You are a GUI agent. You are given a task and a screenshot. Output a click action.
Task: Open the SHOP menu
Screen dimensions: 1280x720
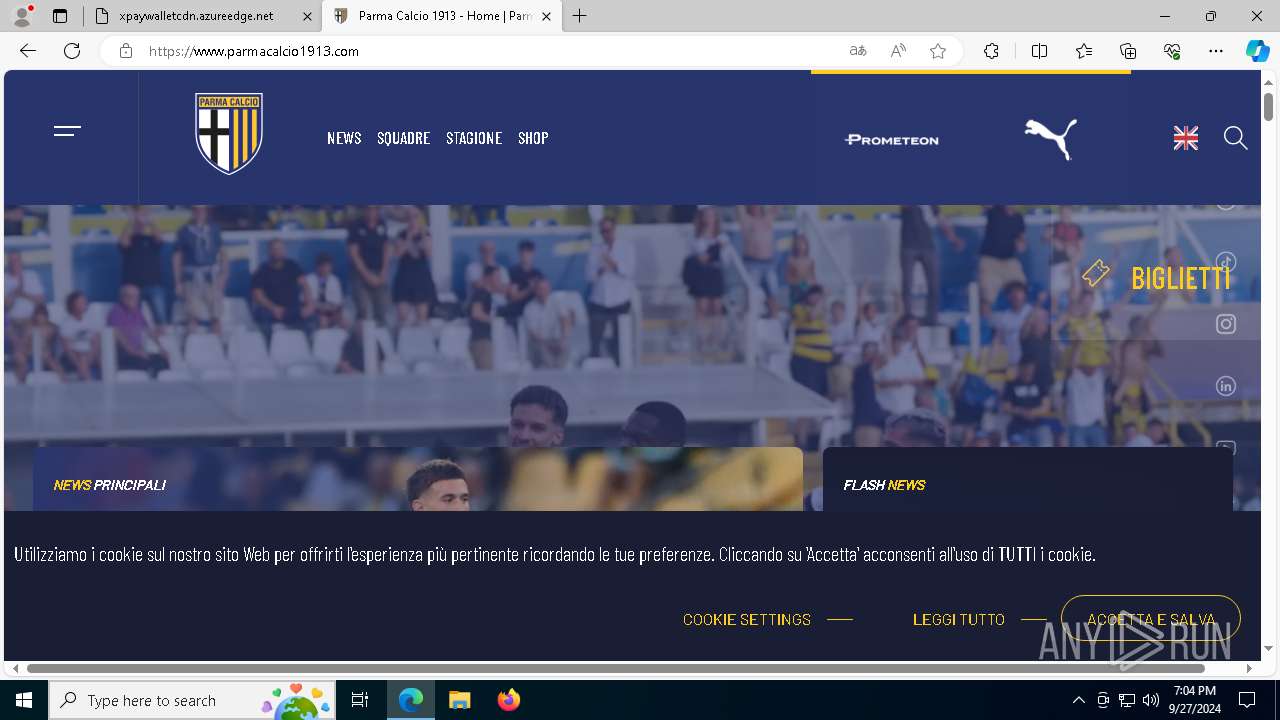point(533,138)
